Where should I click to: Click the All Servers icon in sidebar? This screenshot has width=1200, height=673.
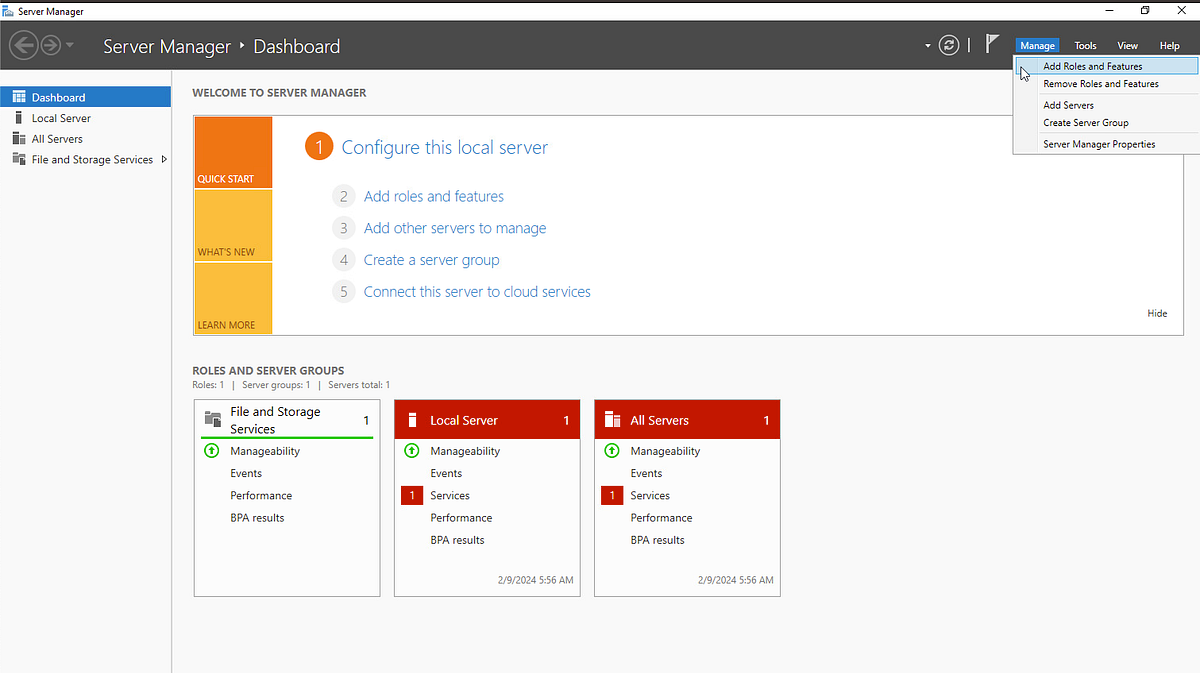(x=18, y=139)
